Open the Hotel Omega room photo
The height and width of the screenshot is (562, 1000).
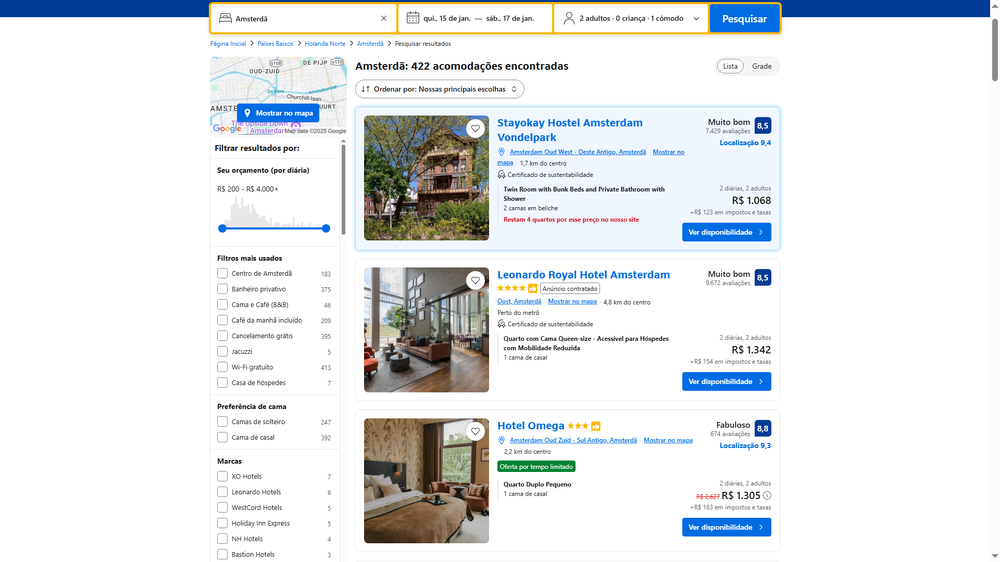tap(426, 481)
